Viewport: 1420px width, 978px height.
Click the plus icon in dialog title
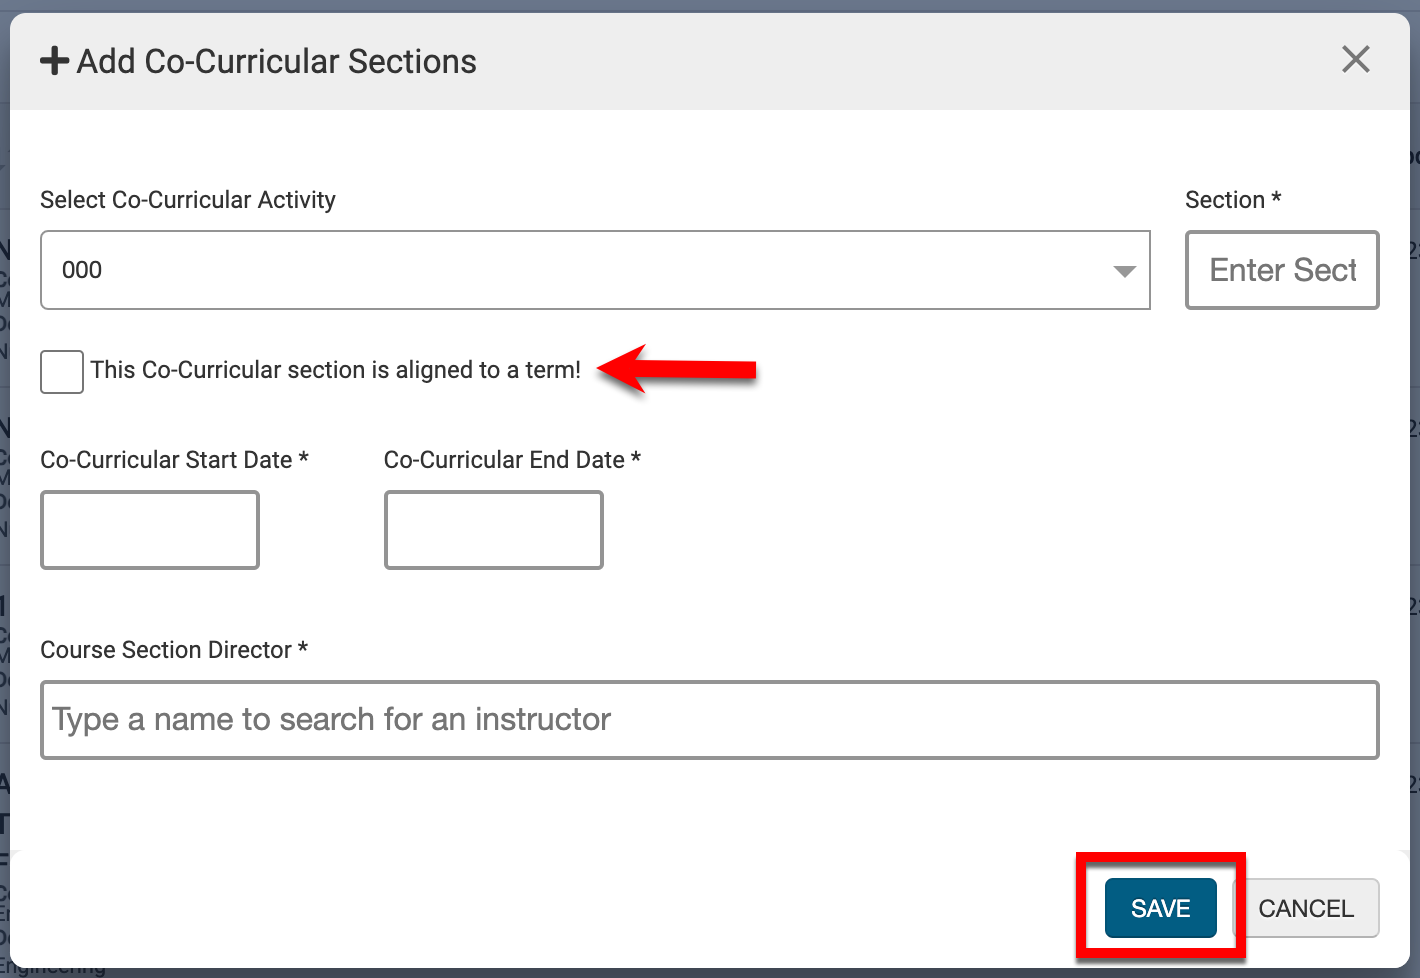pyautogui.click(x=54, y=61)
